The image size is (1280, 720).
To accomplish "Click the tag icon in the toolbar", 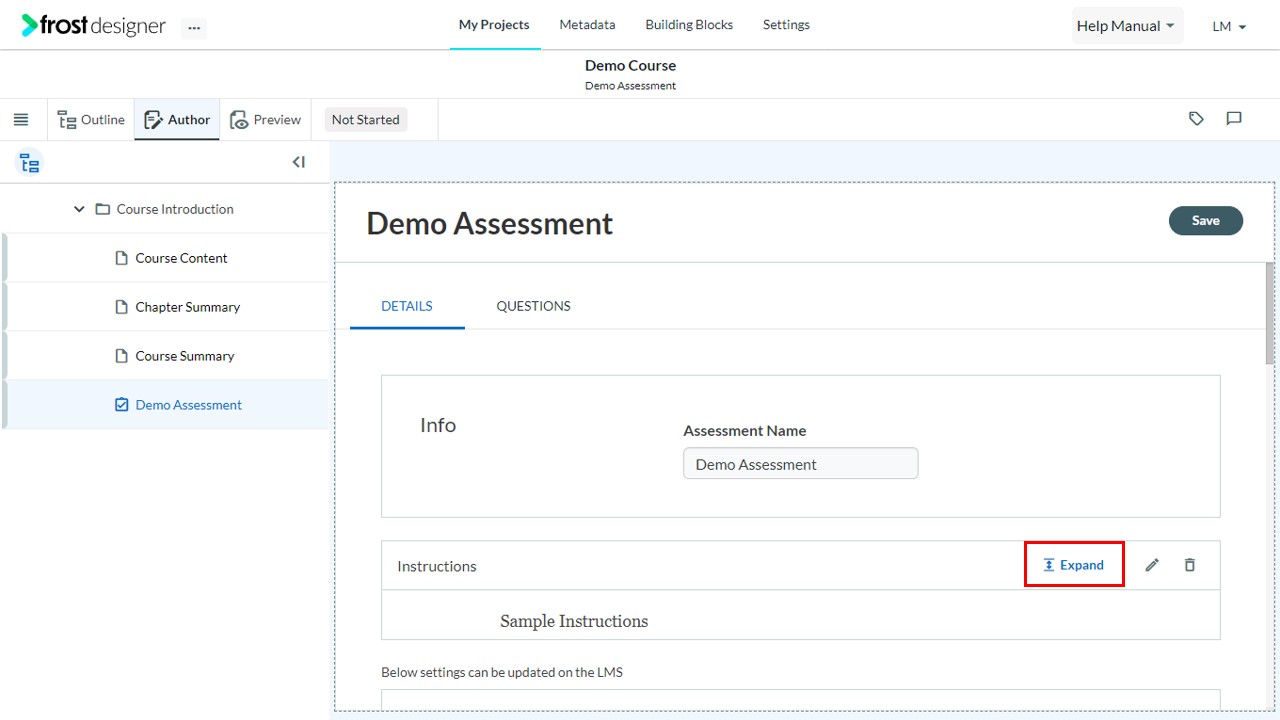I will pyautogui.click(x=1196, y=119).
